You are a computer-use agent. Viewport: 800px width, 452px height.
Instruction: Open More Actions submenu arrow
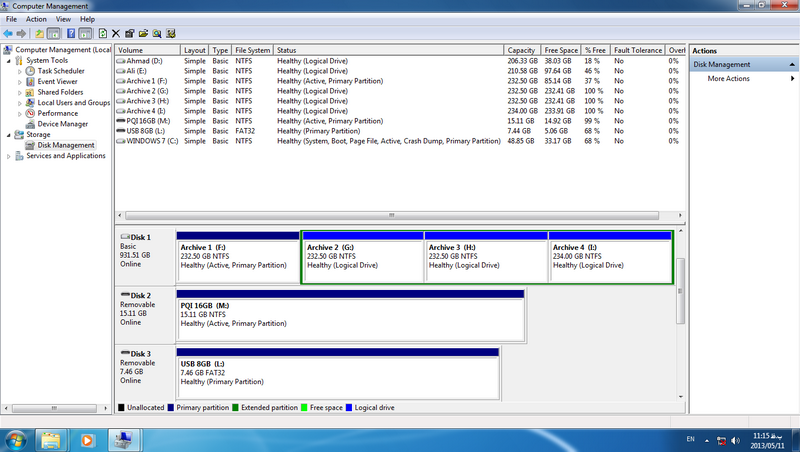(x=792, y=79)
